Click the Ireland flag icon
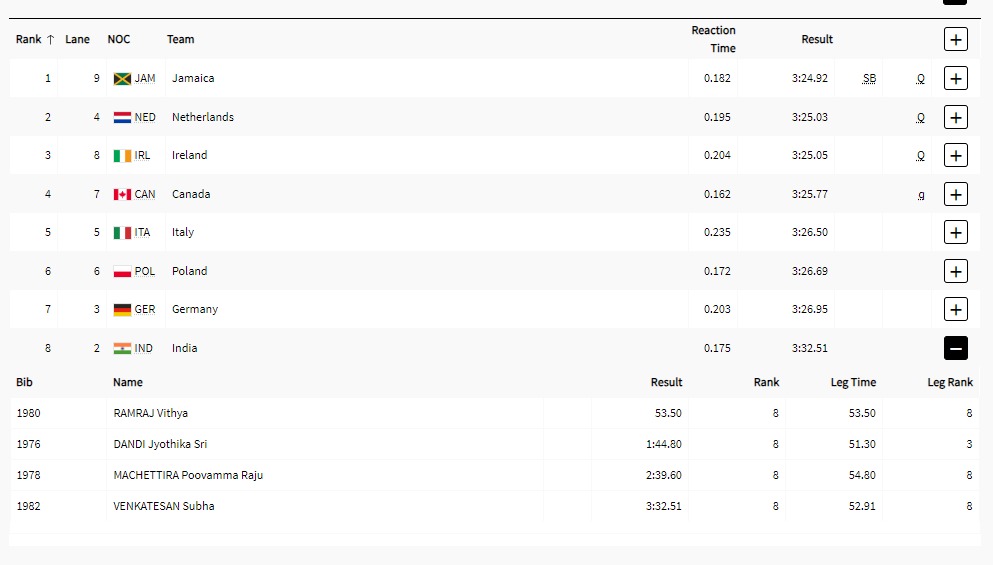 [x=122, y=155]
